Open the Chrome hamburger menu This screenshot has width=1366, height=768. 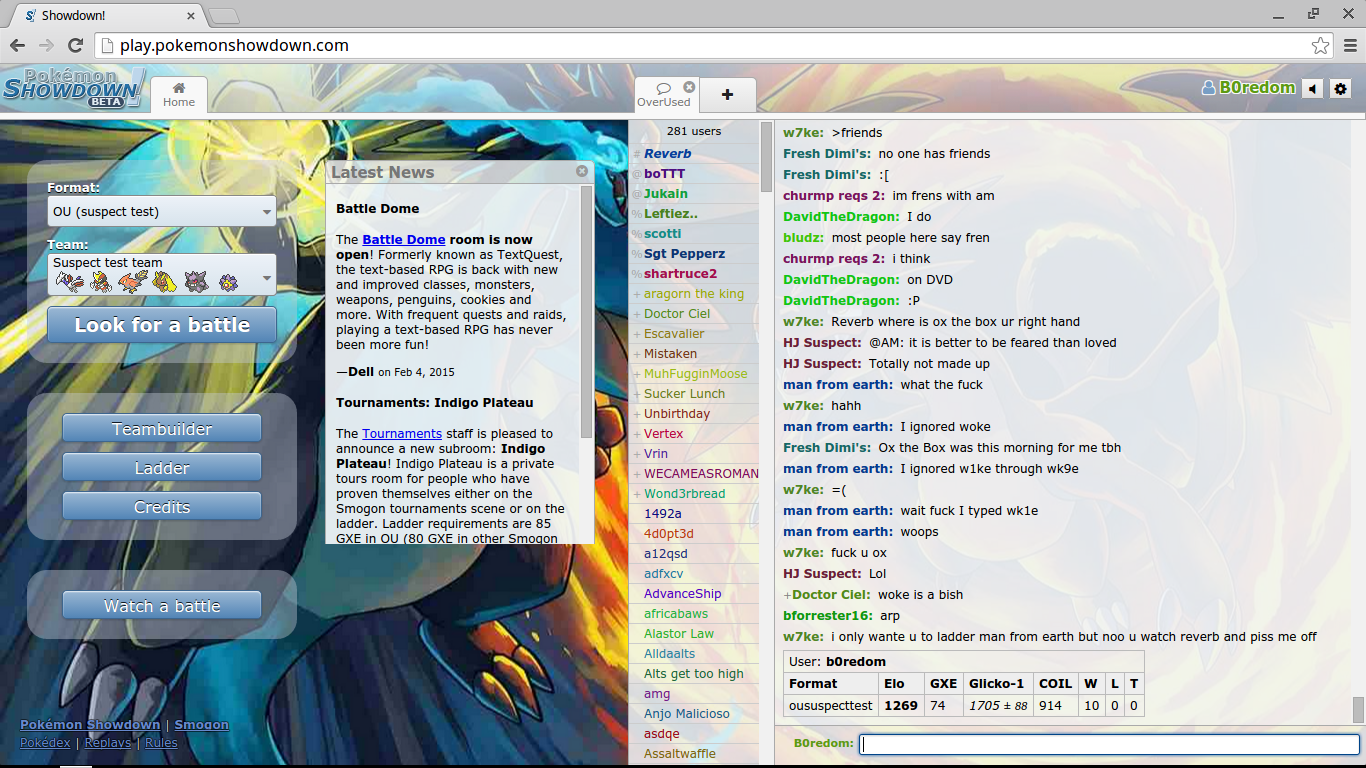point(1350,45)
